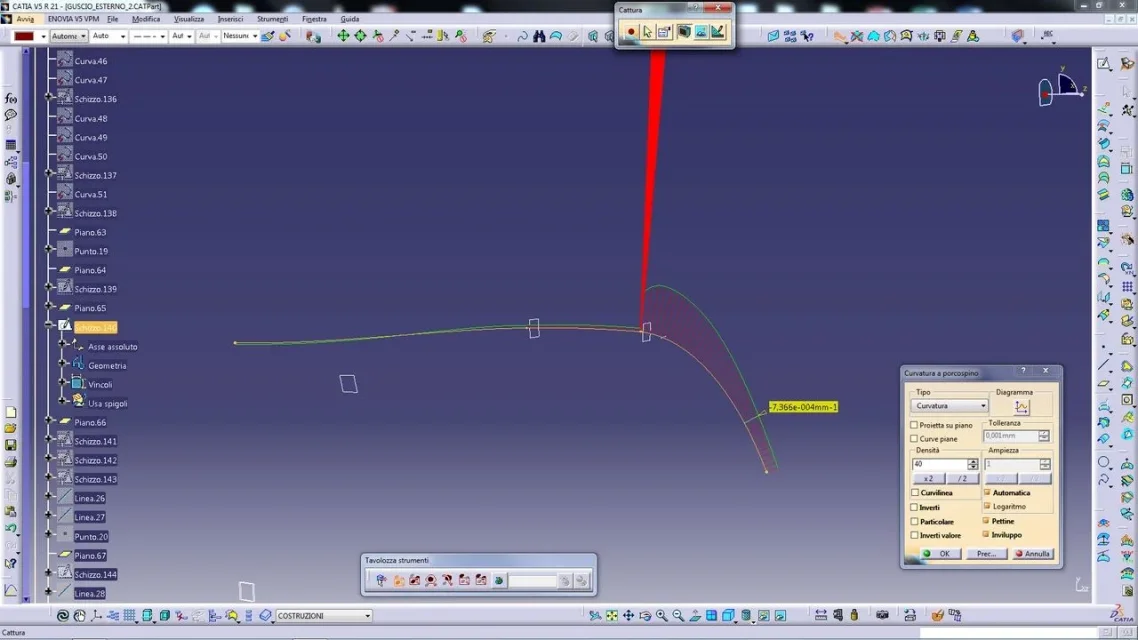Select the arrow selection tool in Cattura
Screen dimensions: 1138x640
click(647, 32)
